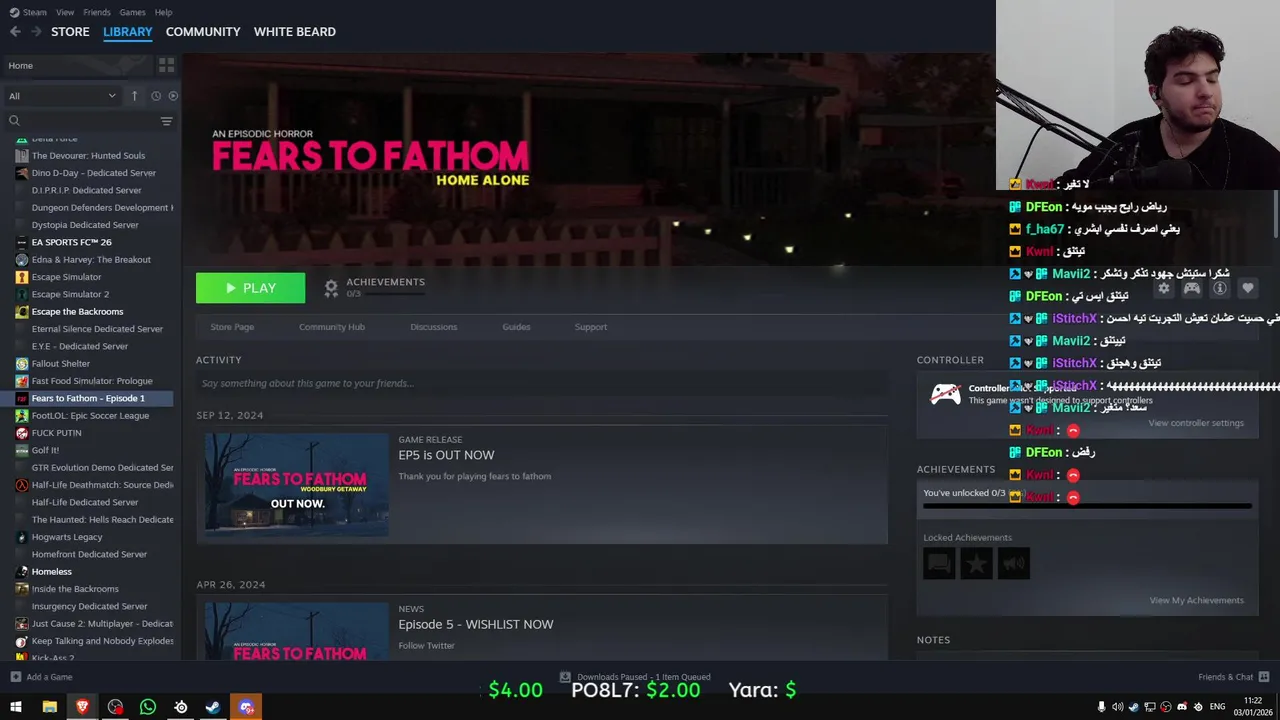Switch to the LIBRARY section
This screenshot has width=1280, height=720.
point(128,32)
